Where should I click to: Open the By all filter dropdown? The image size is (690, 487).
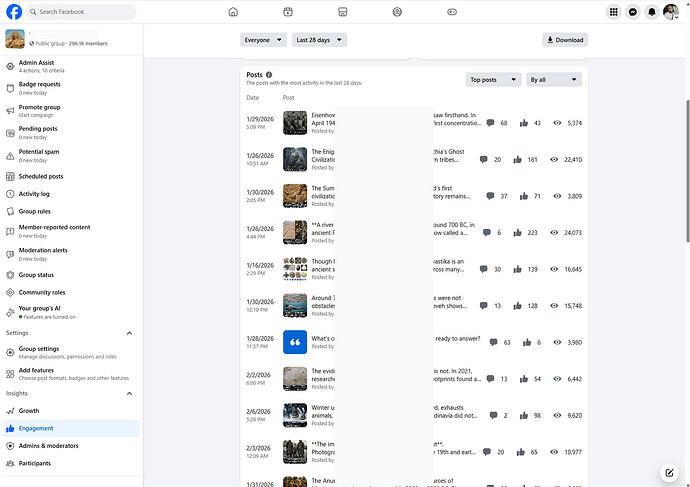point(553,79)
